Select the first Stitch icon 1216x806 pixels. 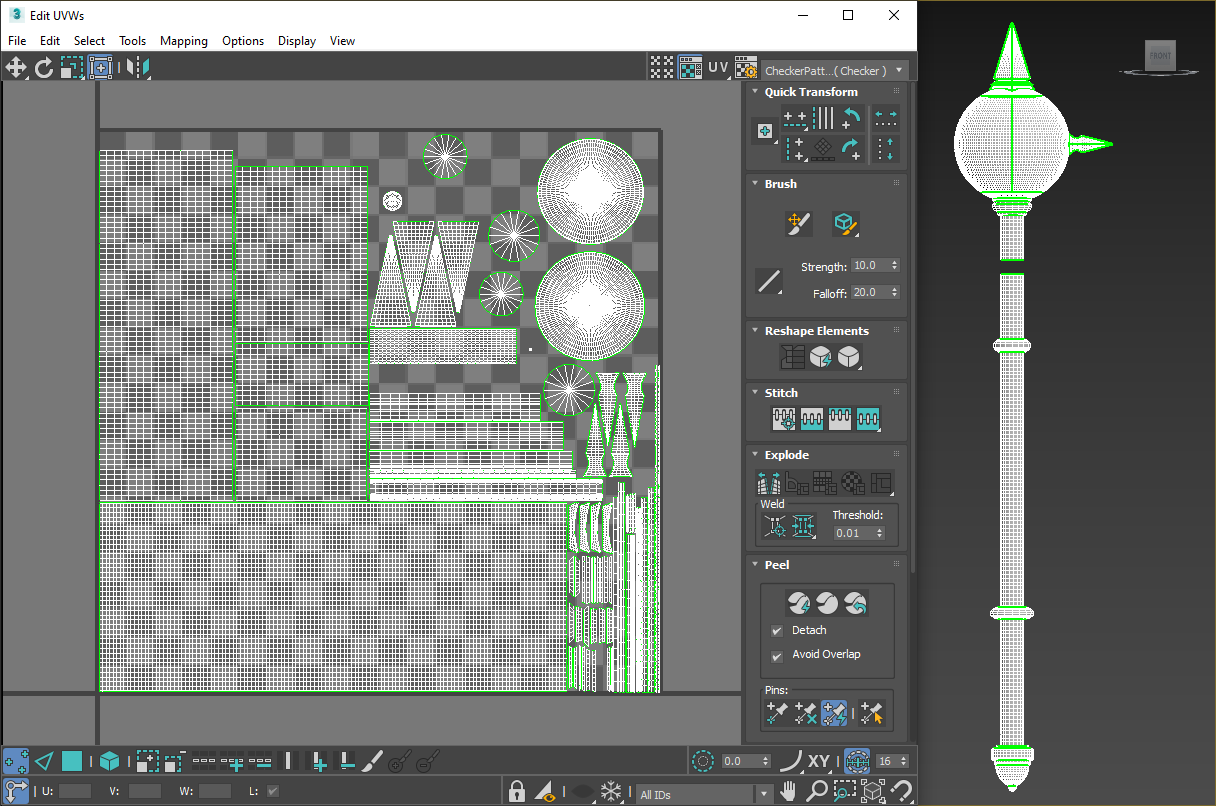pos(784,418)
